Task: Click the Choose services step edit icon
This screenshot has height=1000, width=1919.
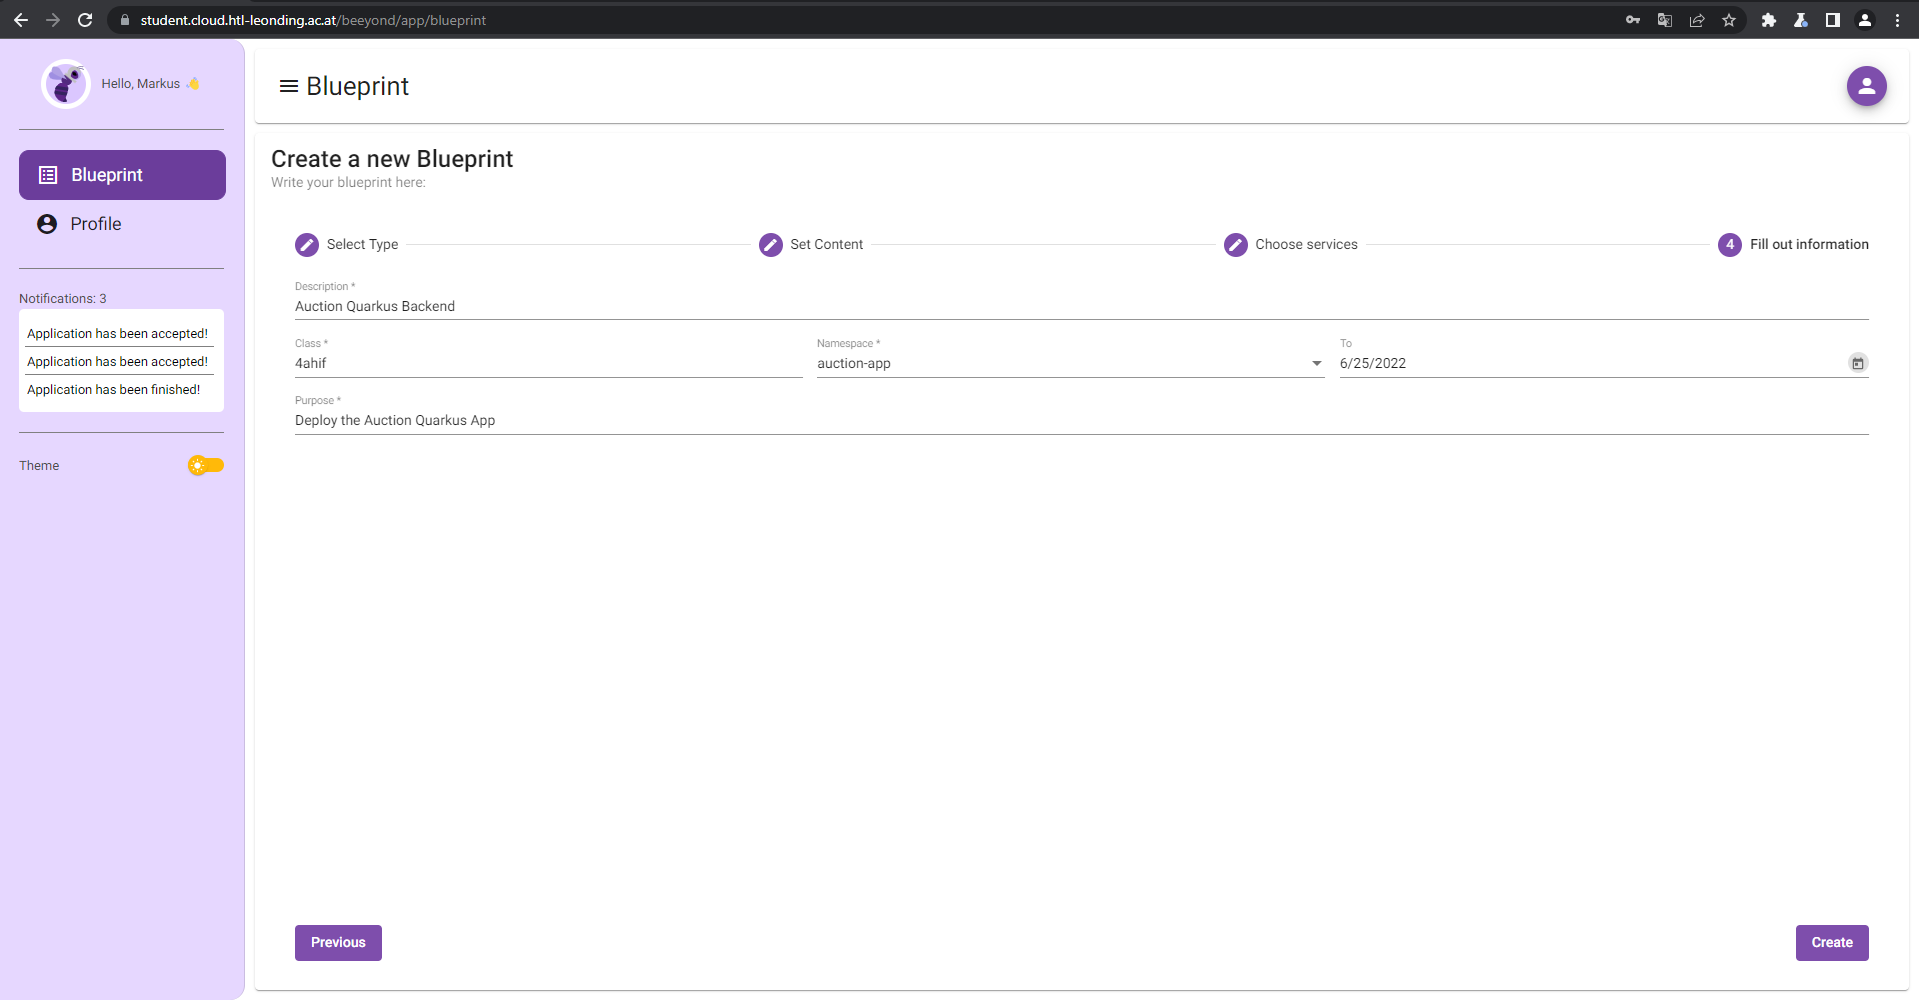Action: coord(1236,245)
